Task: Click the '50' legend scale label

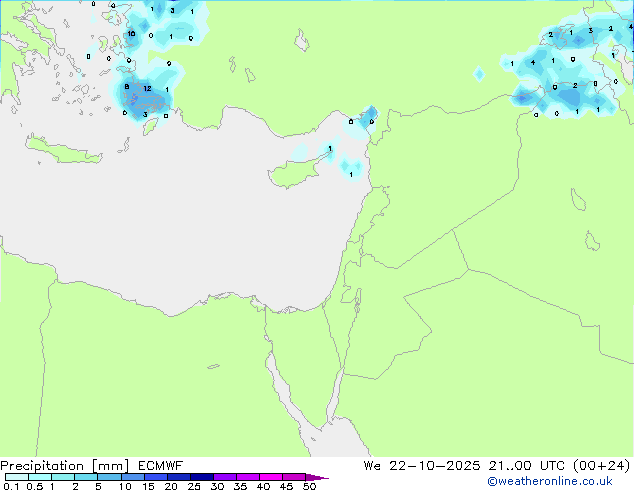Action: pyautogui.click(x=309, y=486)
